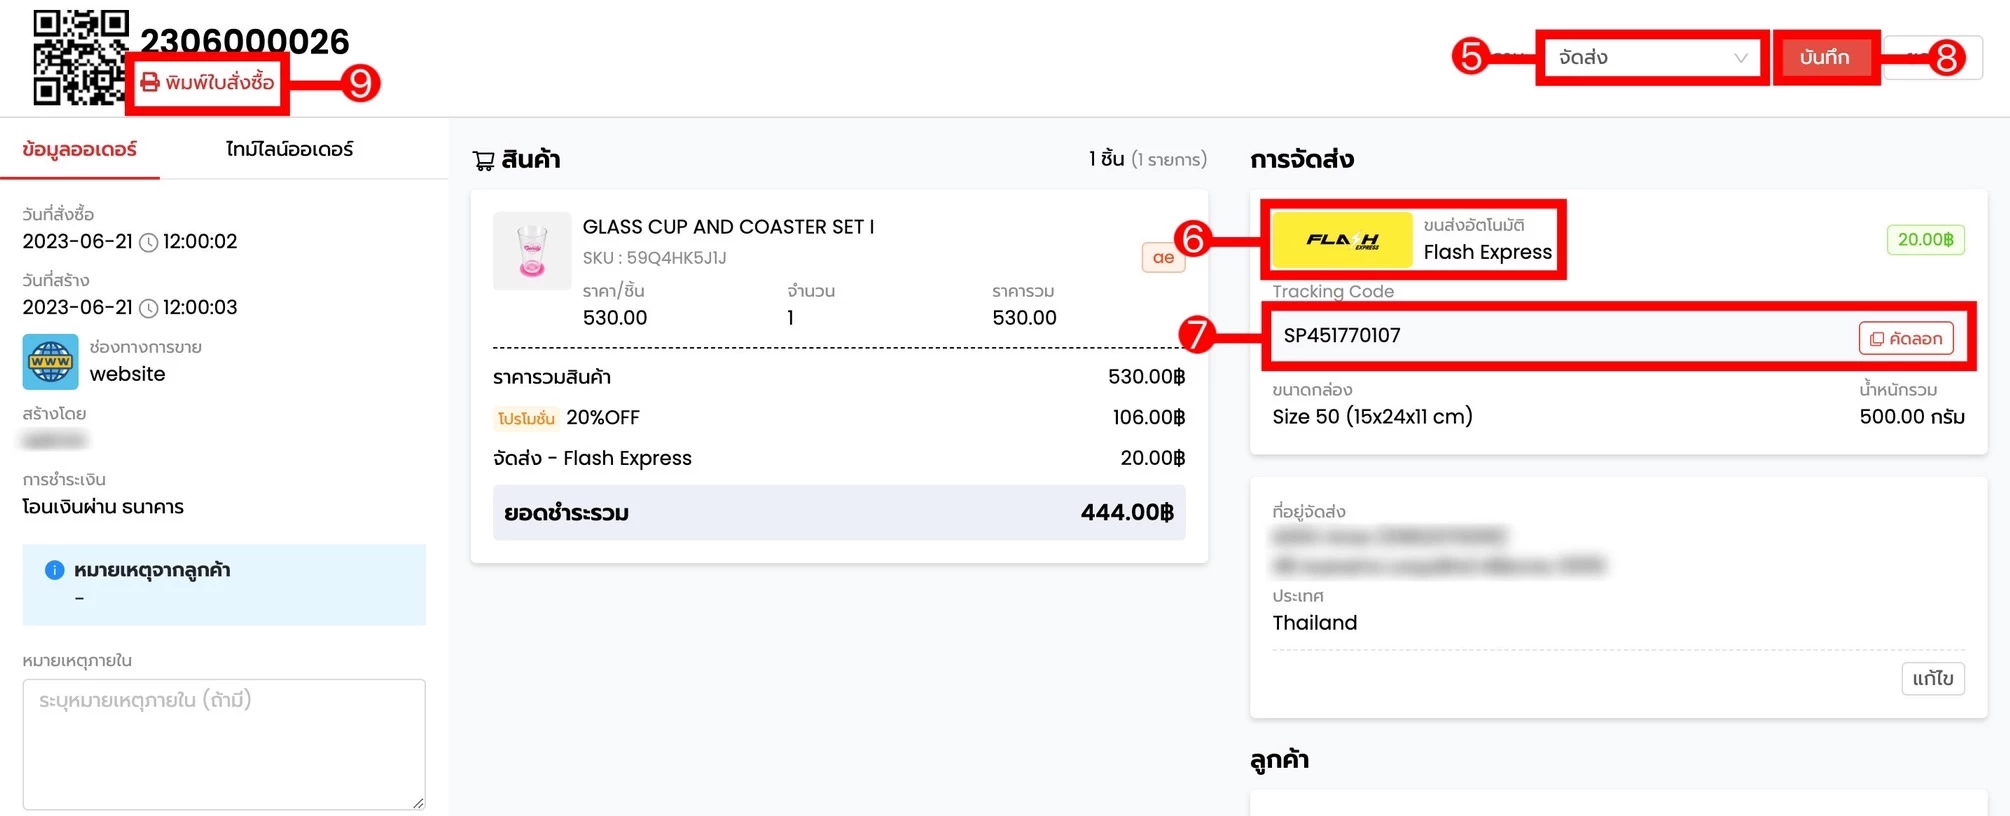
Task: Click the clock icon beside 12:00:03
Action: (x=148, y=308)
